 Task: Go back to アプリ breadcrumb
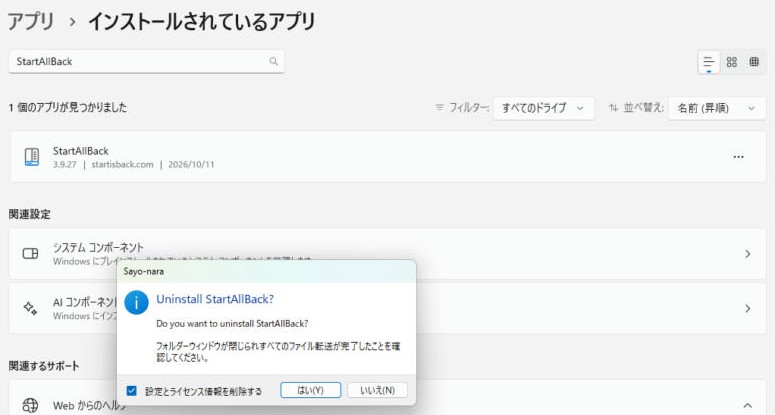(x=31, y=22)
